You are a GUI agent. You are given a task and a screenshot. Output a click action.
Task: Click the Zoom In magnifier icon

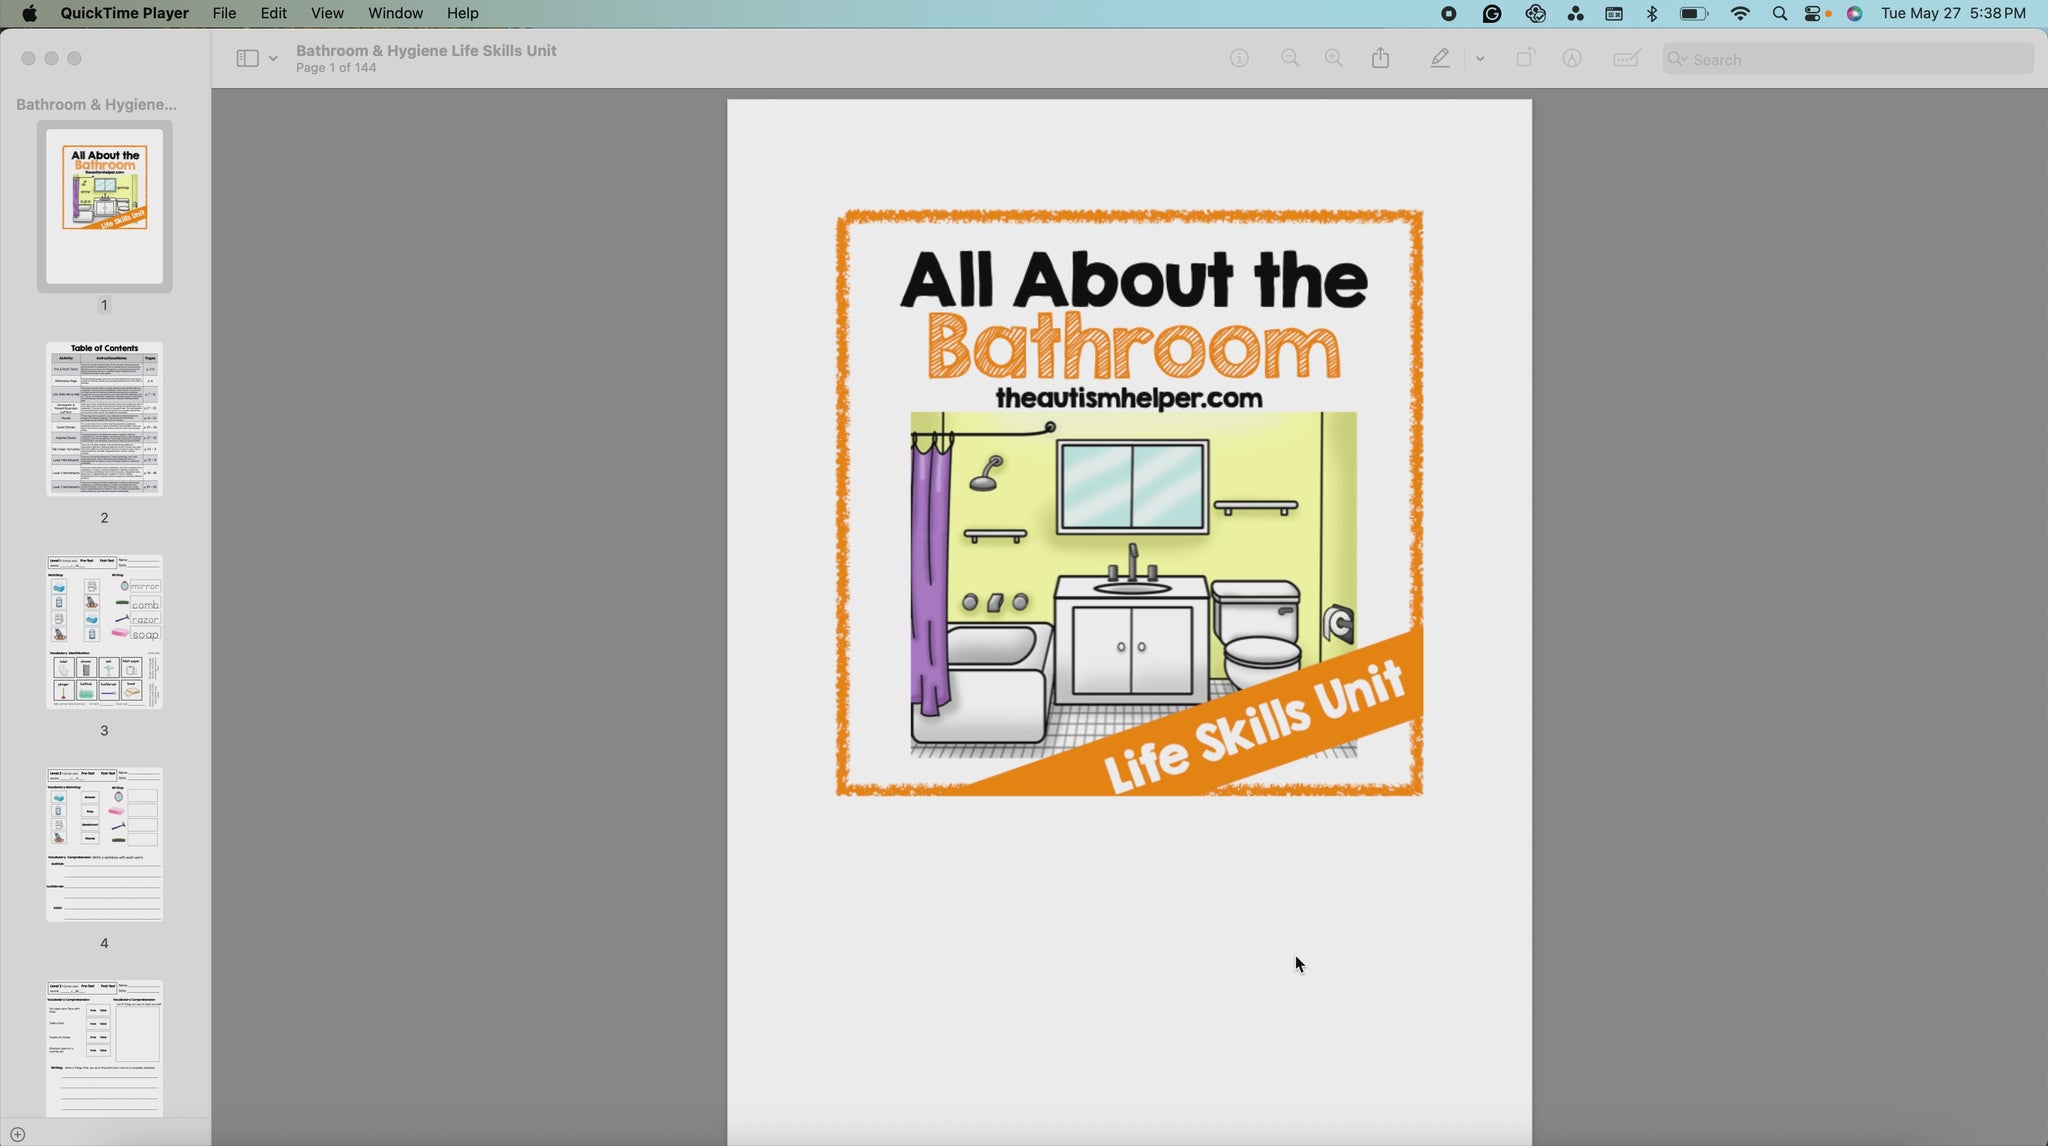click(x=1334, y=59)
